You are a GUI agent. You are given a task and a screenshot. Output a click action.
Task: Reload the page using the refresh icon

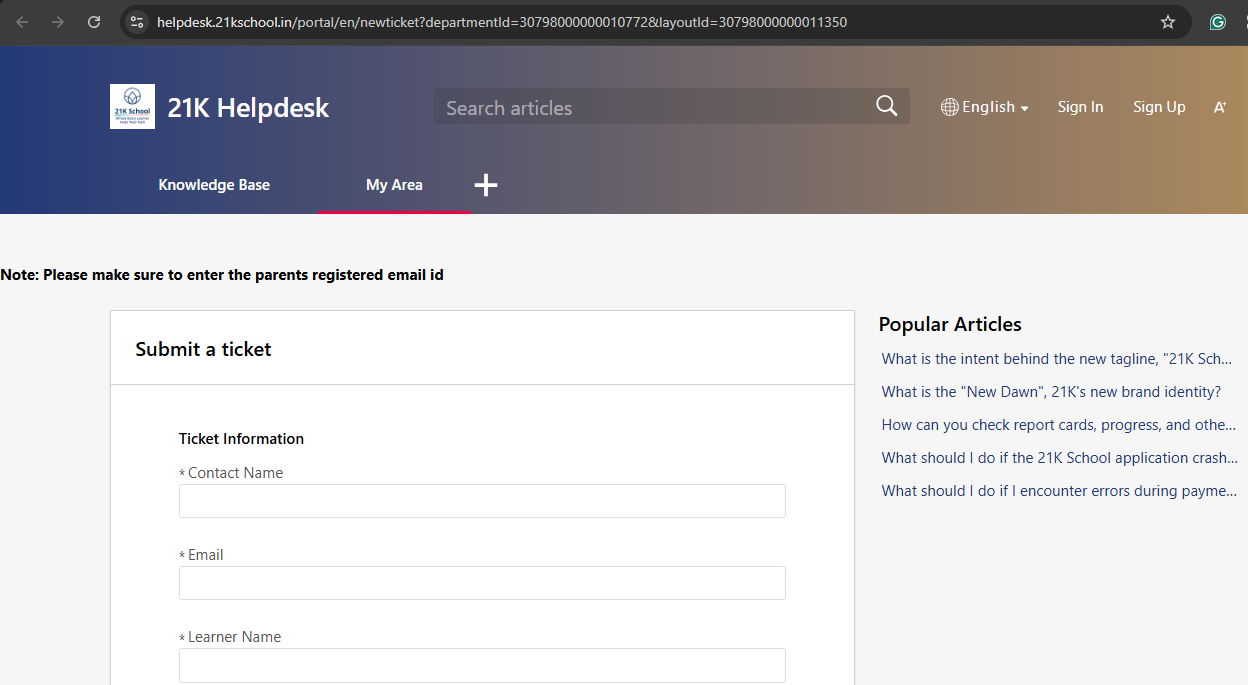pyautogui.click(x=94, y=22)
